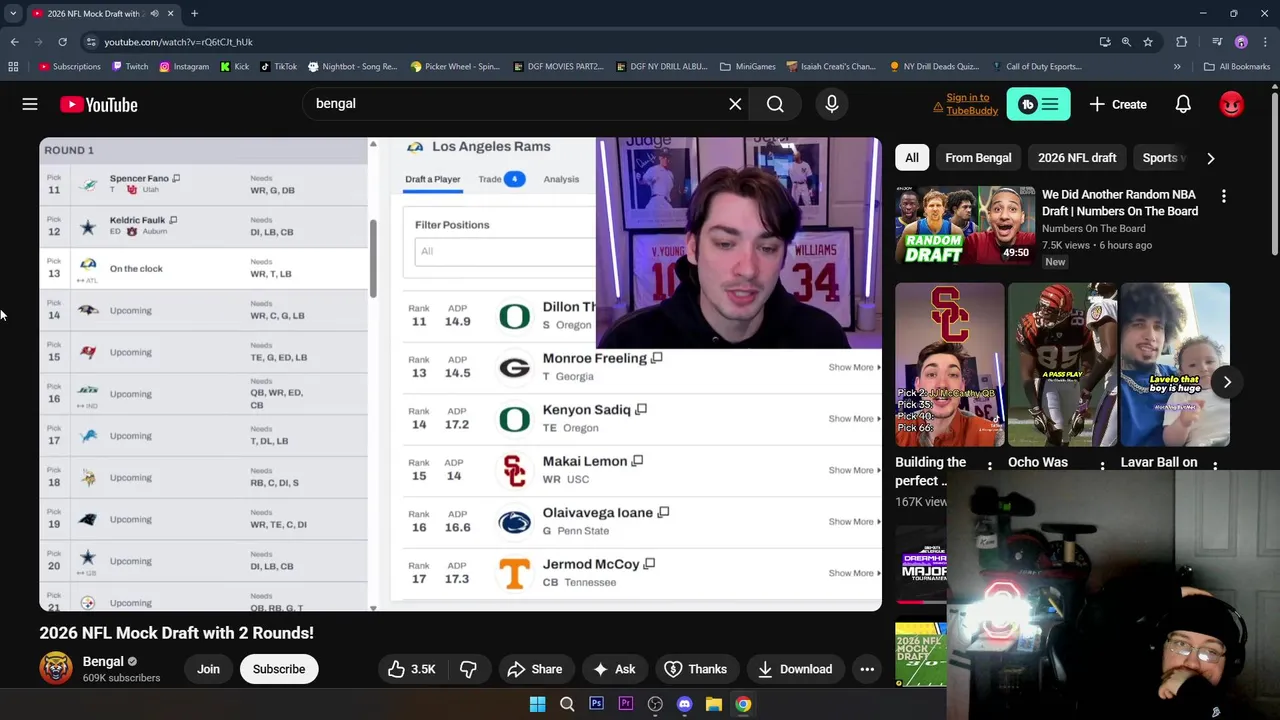Dislike the video
The image size is (1280, 720).
[x=467, y=669]
